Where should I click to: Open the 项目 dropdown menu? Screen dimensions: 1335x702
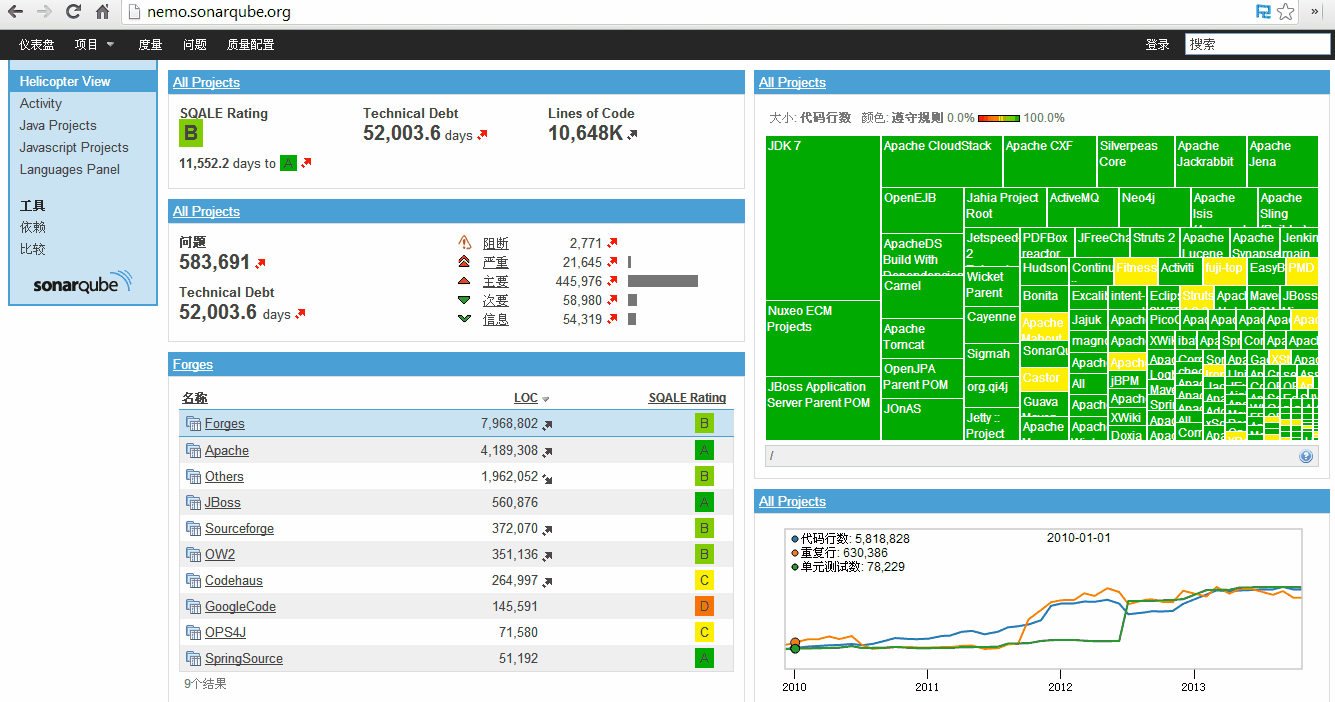coord(95,44)
